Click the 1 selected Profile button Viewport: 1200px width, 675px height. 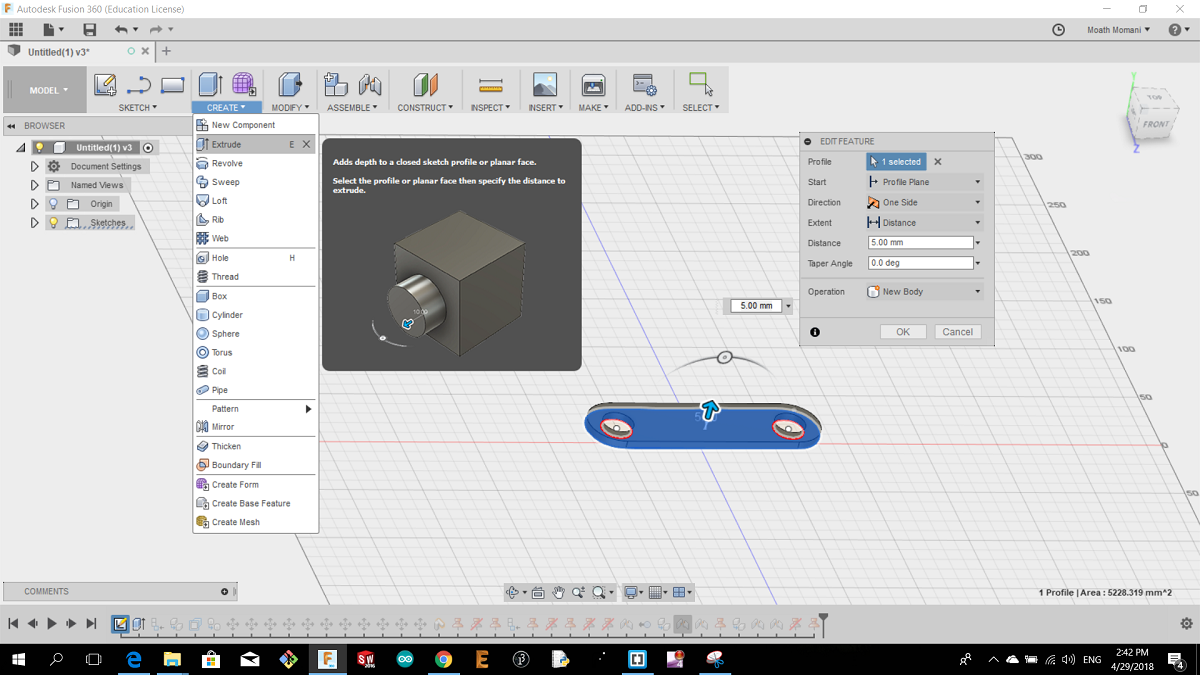coord(896,162)
